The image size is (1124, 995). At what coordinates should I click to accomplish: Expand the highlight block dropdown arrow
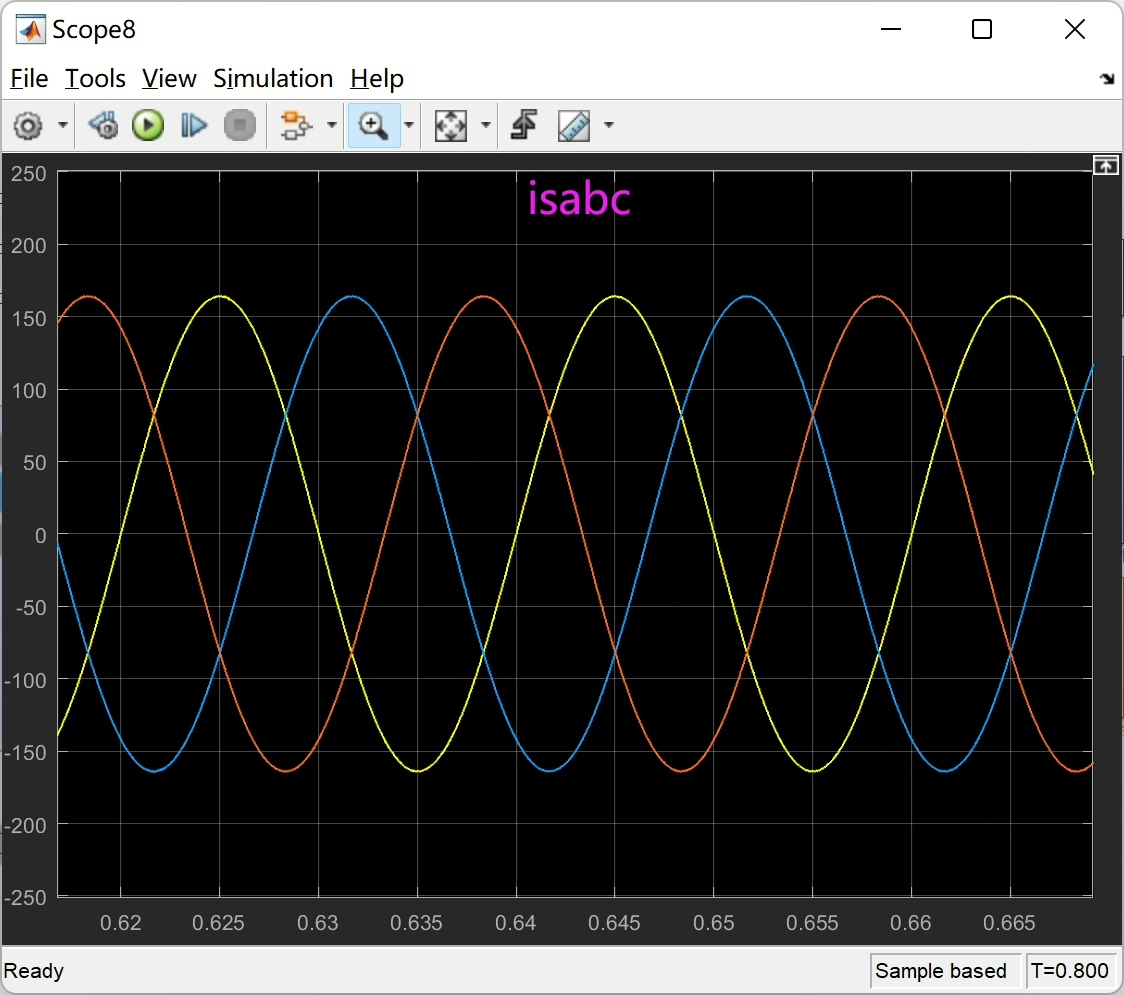pyautogui.click(x=332, y=125)
